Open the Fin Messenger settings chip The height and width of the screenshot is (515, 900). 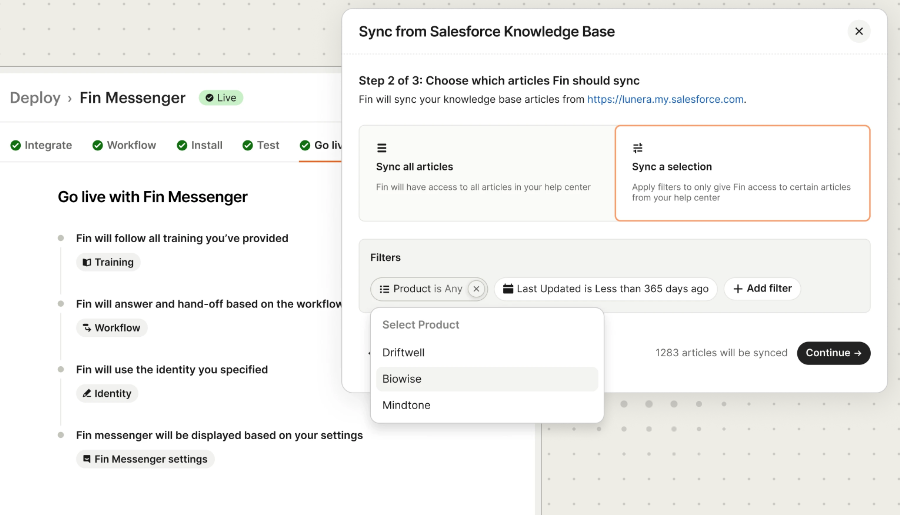tap(145, 459)
